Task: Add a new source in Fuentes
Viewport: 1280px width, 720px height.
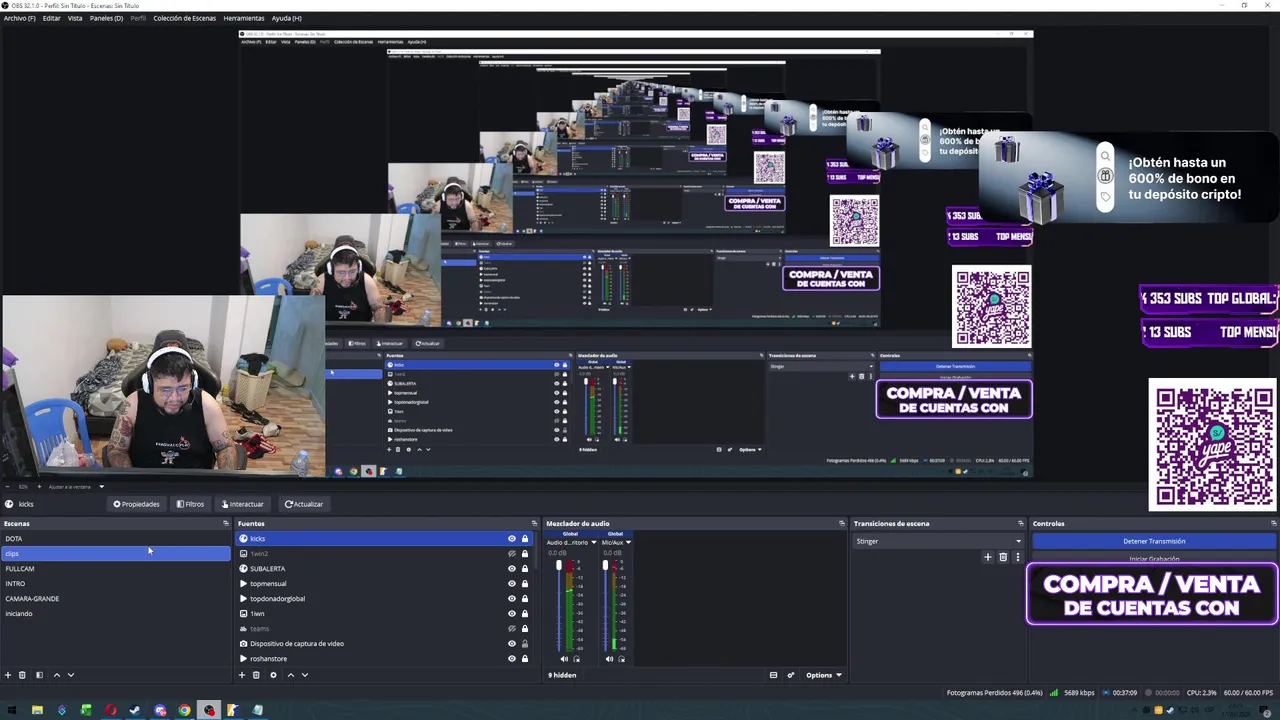Action: (x=242, y=675)
